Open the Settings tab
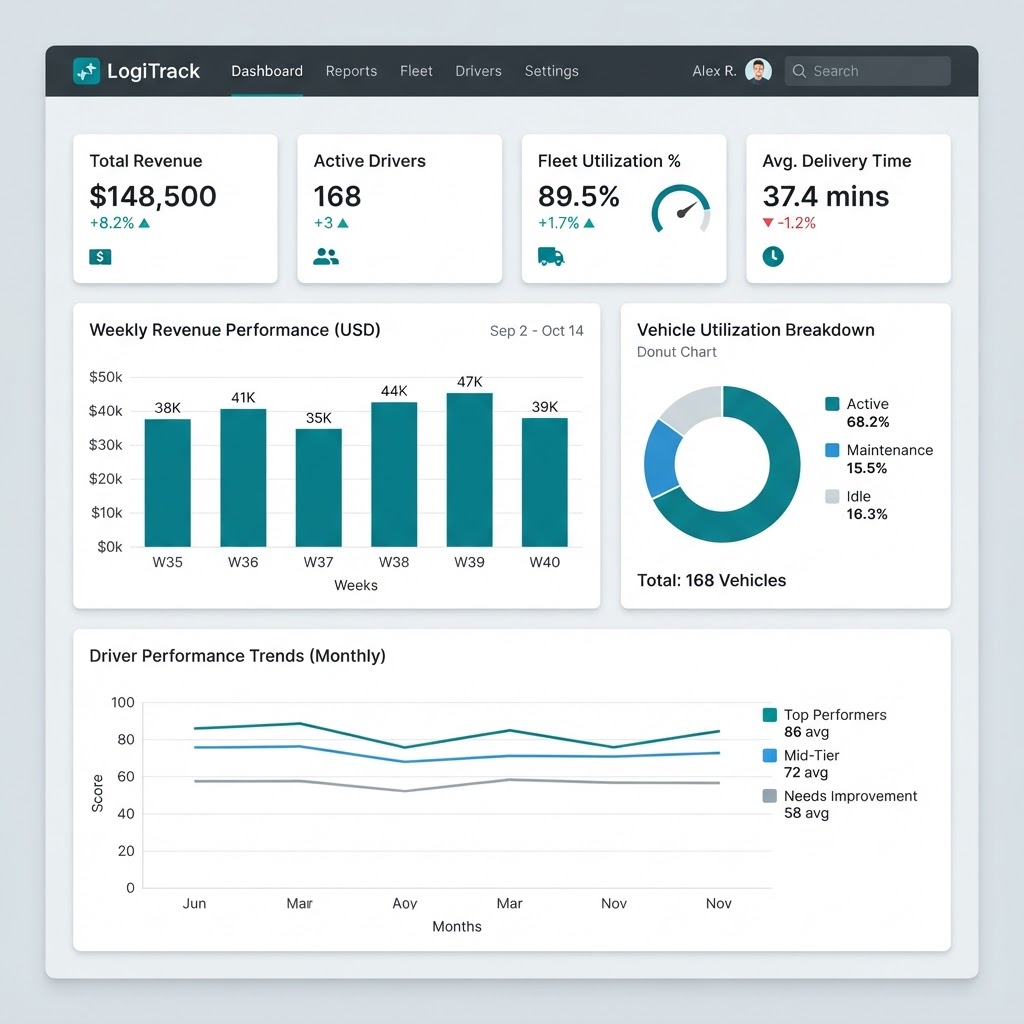This screenshot has width=1024, height=1024. [x=551, y=71]
